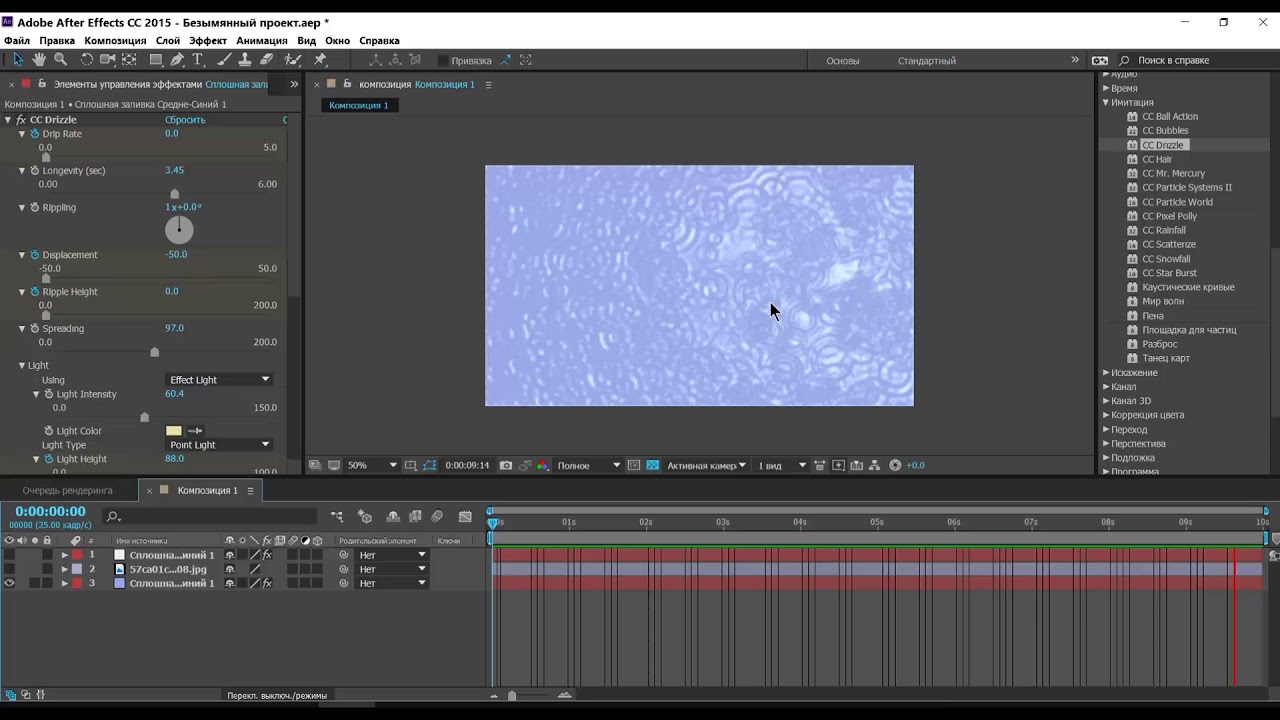This screenshot has height=720, width=1280.
Task: Enable motion blur for timeline layers
Action: coord(437,517)
